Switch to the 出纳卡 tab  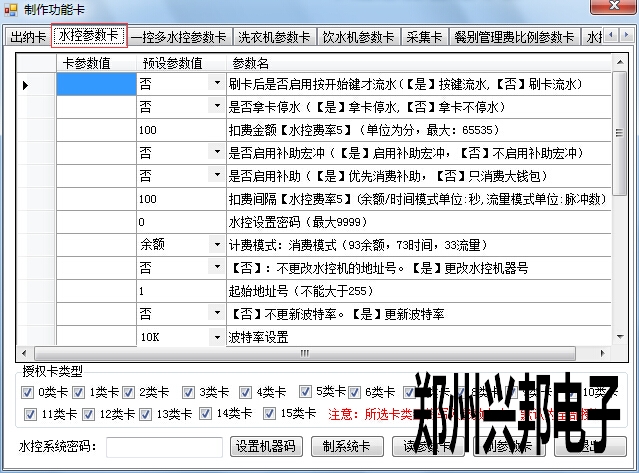[x=27, y=37]
